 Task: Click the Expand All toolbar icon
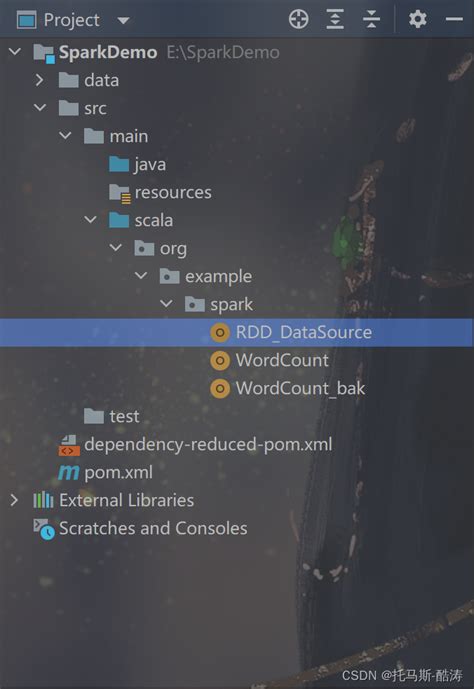click(335, 20)
